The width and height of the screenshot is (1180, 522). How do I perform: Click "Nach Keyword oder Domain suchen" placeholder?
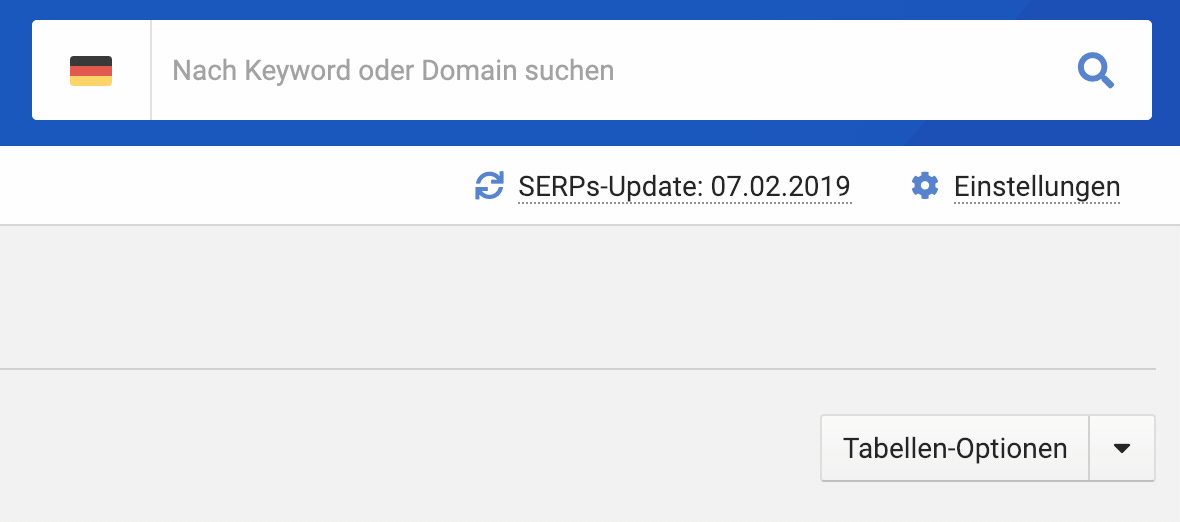tap(393, 71)
